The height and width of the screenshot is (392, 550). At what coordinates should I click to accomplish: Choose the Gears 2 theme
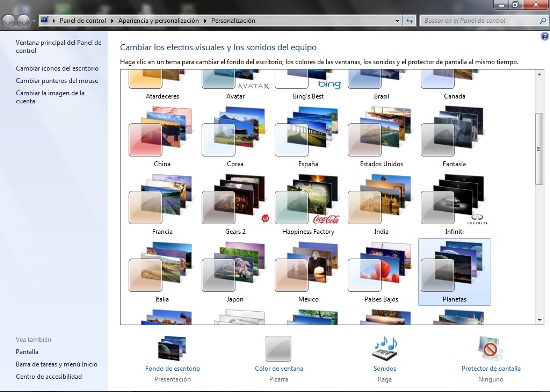[x=235, y=204]
